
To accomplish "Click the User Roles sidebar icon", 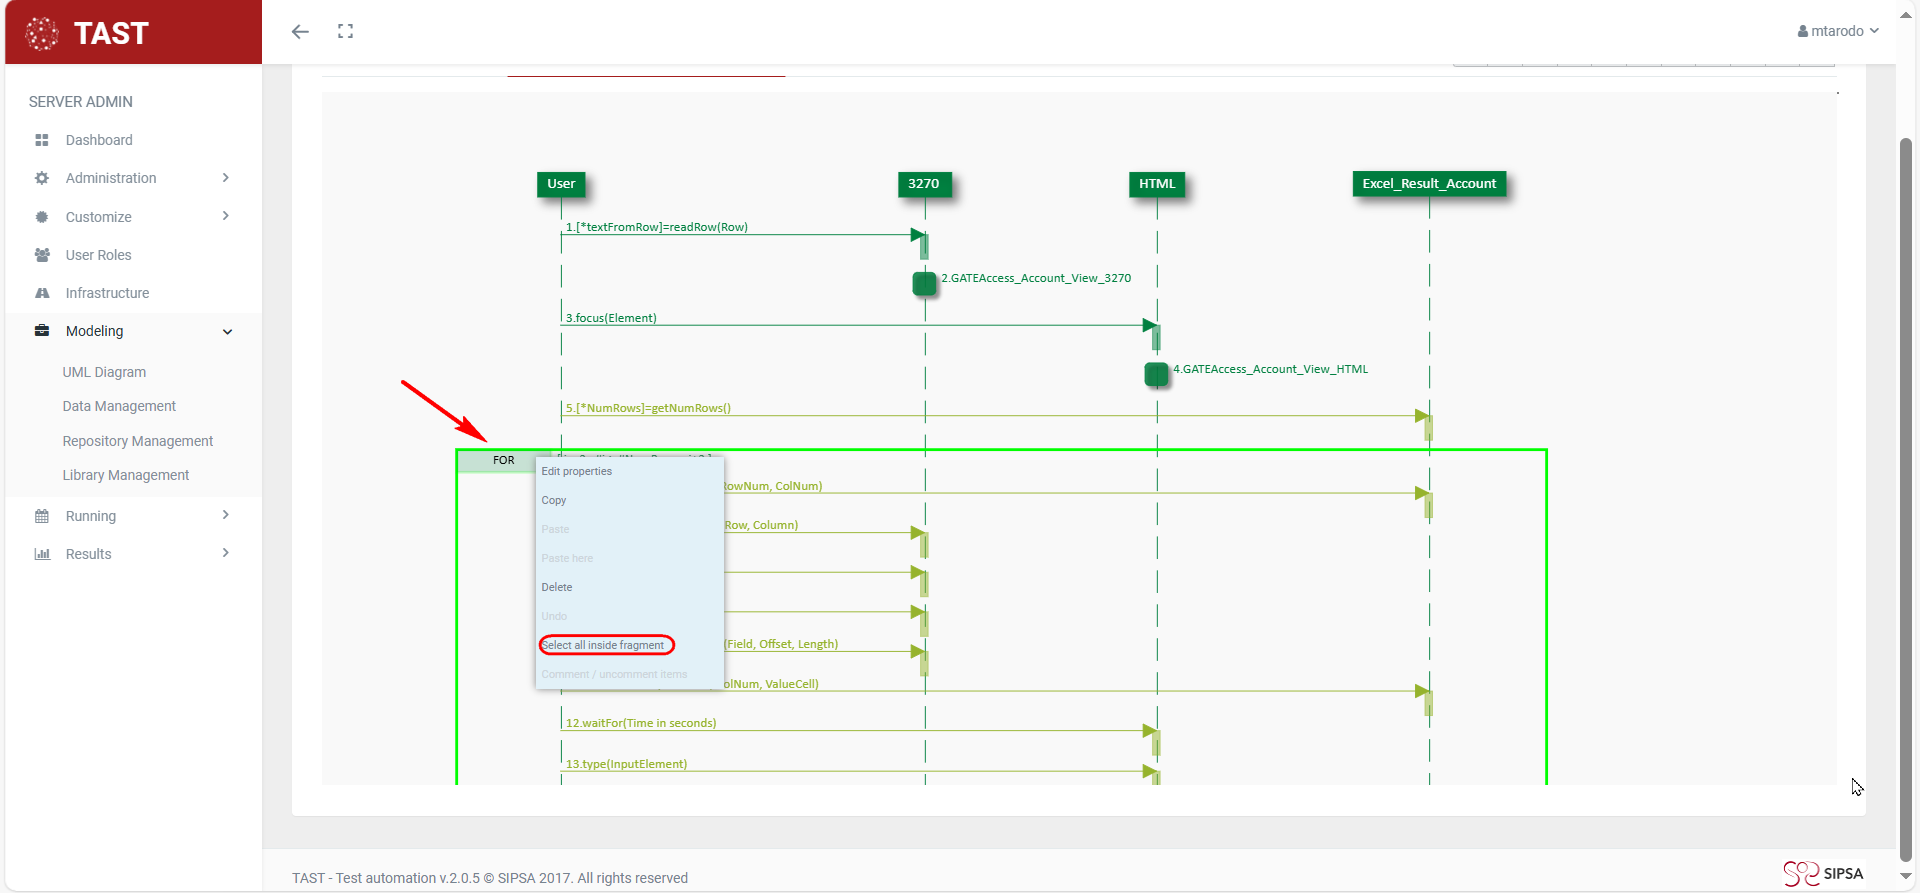I will coord(42,255).
